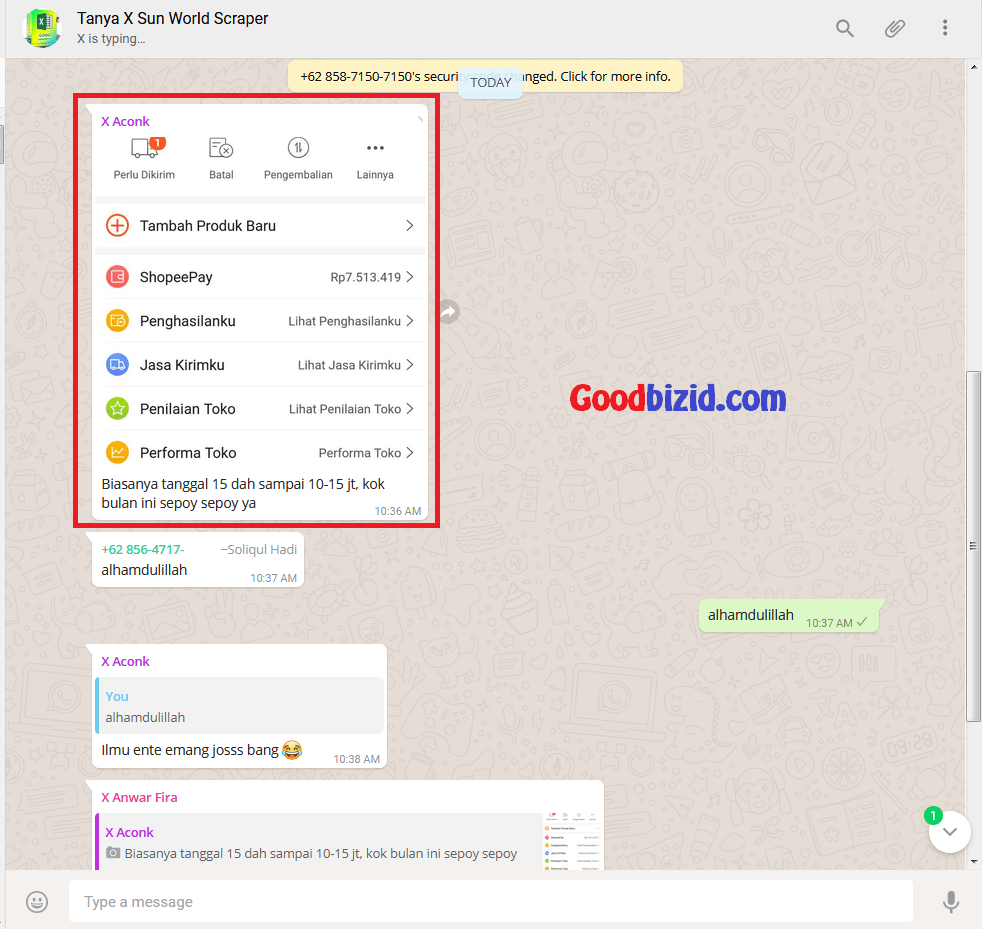
Task: Click the Penilaian Toko star icon
Action: tap(117, 408)
